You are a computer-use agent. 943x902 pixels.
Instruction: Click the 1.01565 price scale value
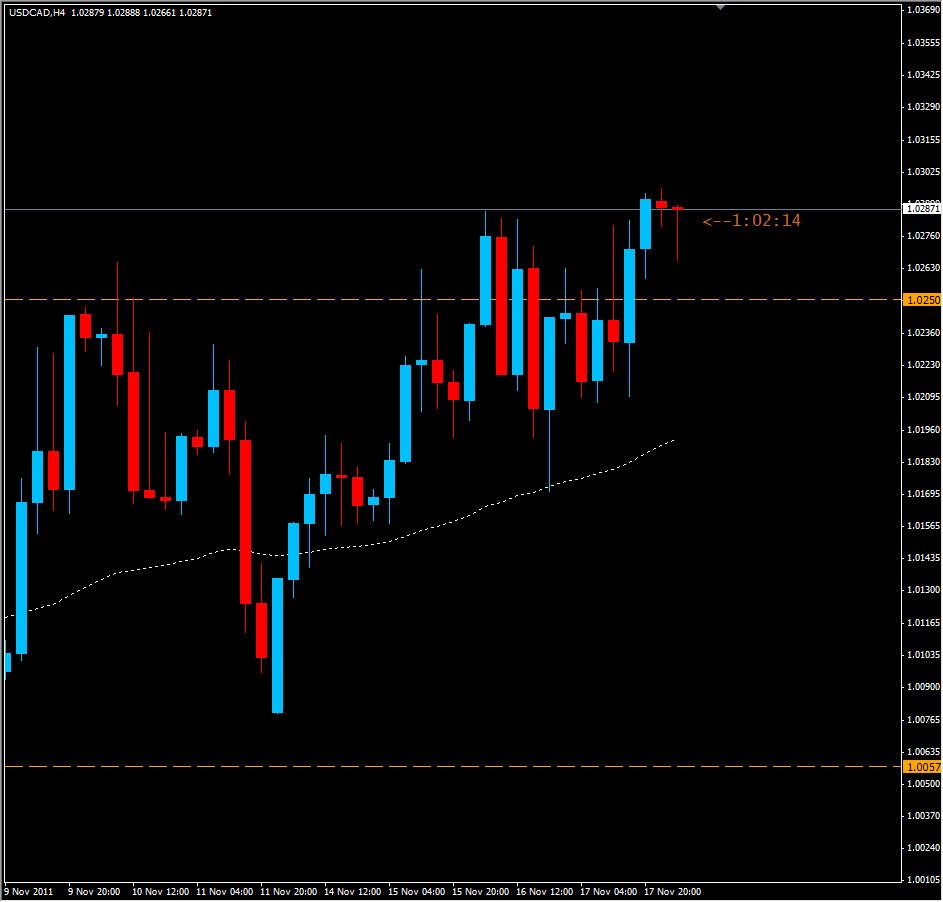[923, 526]
